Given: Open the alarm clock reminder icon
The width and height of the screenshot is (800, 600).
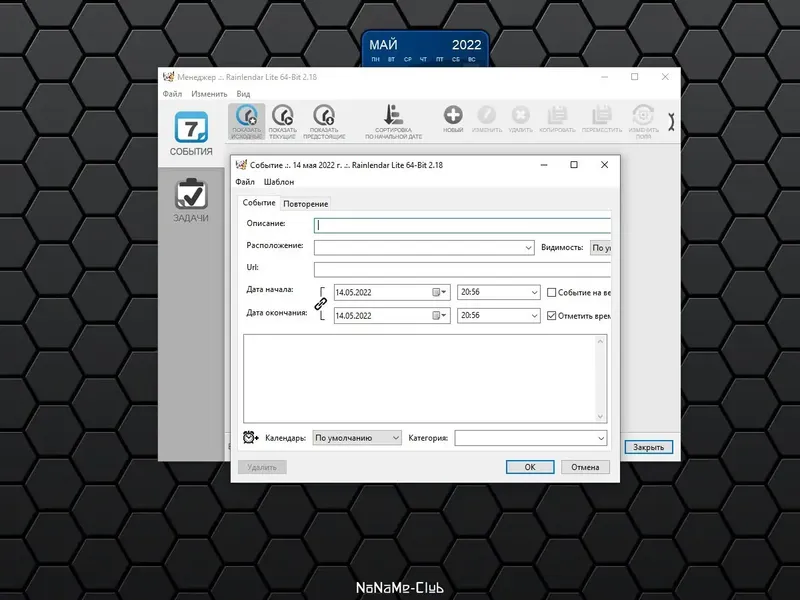Looking at the screenshot, I should pyautogui.click(x=251, y=437).
